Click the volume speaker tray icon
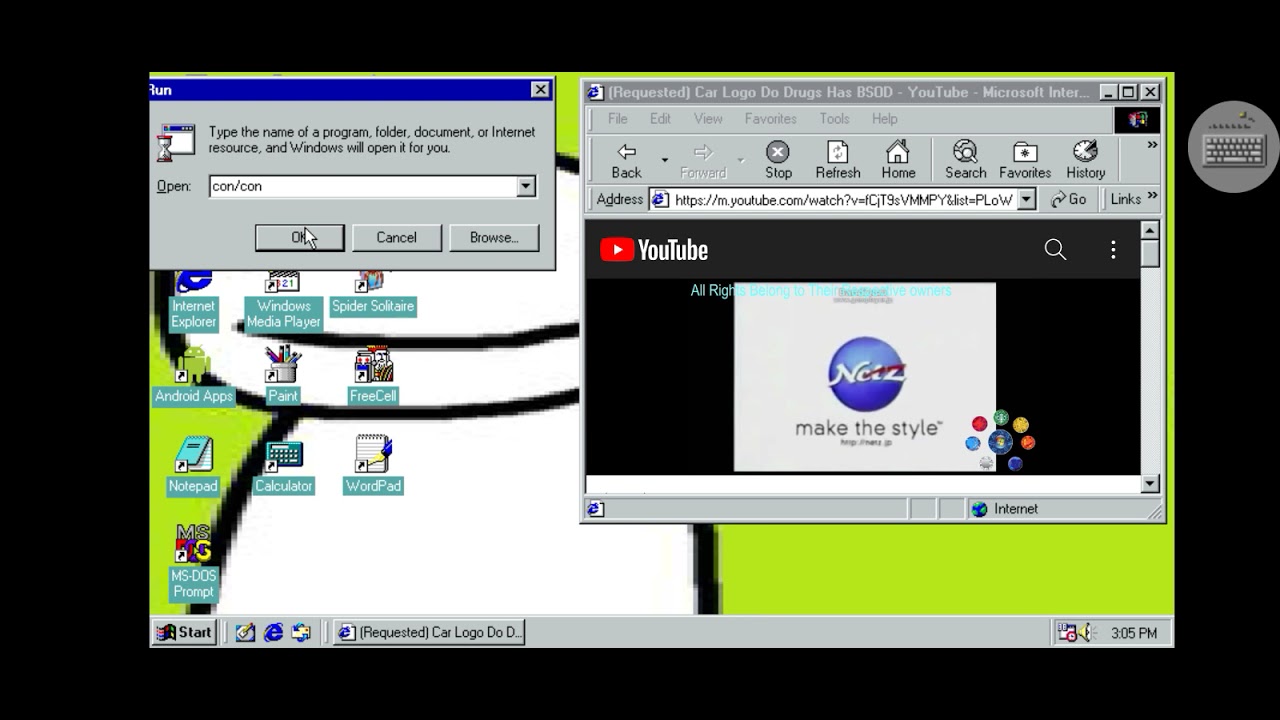This screenshot has width=1280, height=720. pyautogui.click(x=1087, y=633)
